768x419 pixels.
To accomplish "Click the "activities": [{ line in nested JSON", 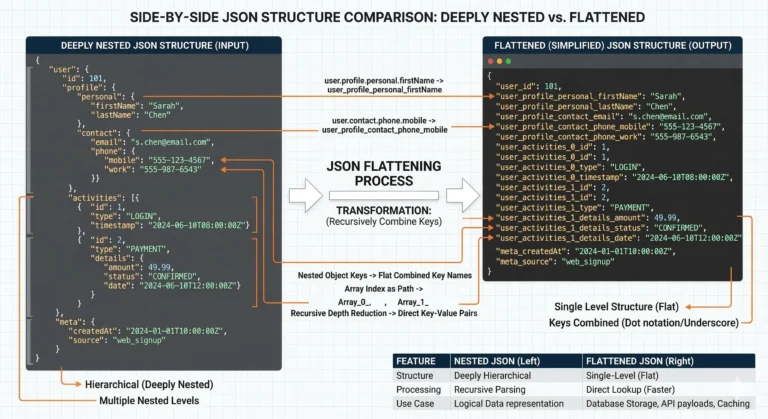I will pos(103,198).
